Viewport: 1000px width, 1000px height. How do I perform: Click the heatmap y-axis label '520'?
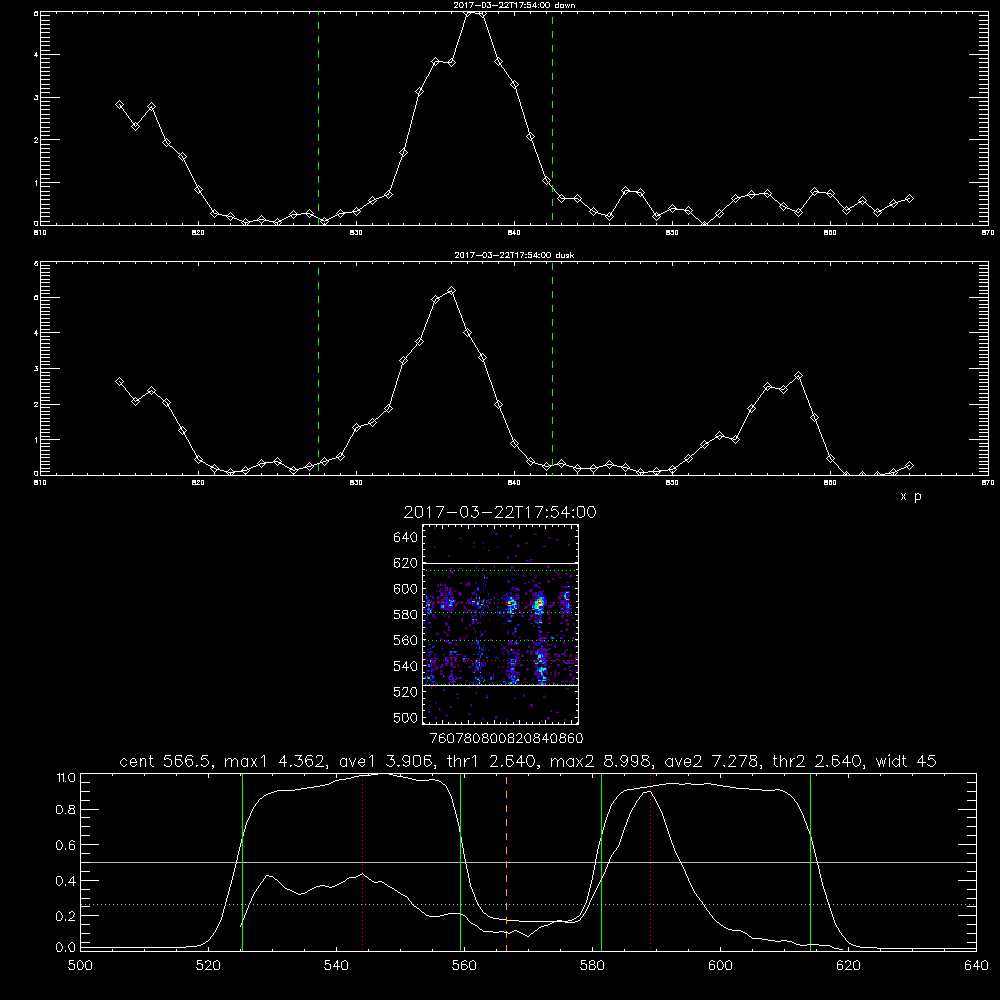(406, 692)
